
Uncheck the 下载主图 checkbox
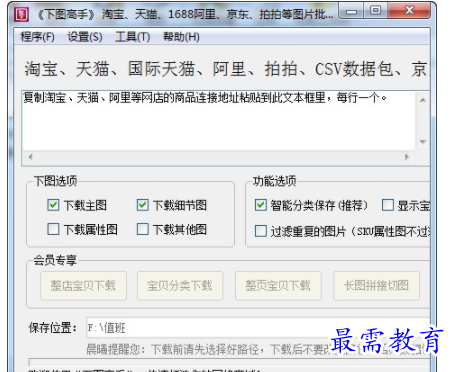tap(53, 205)
